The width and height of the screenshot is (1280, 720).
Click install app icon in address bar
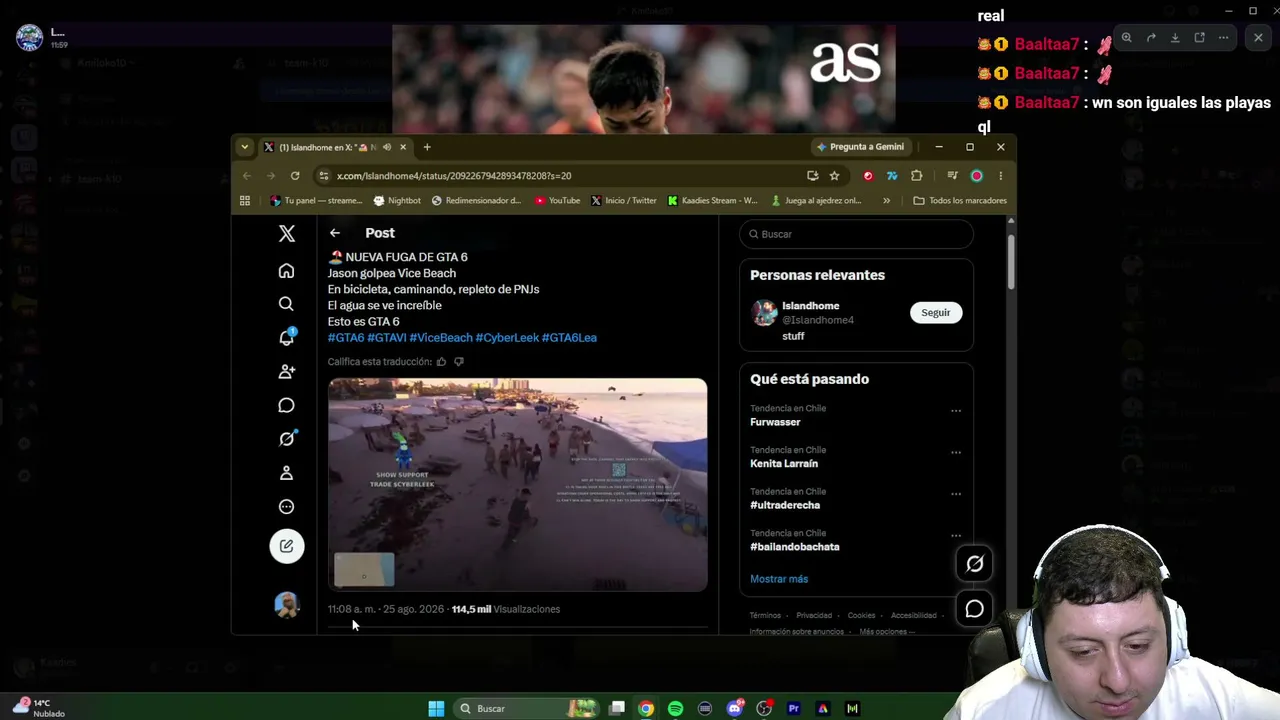[812, 176]
